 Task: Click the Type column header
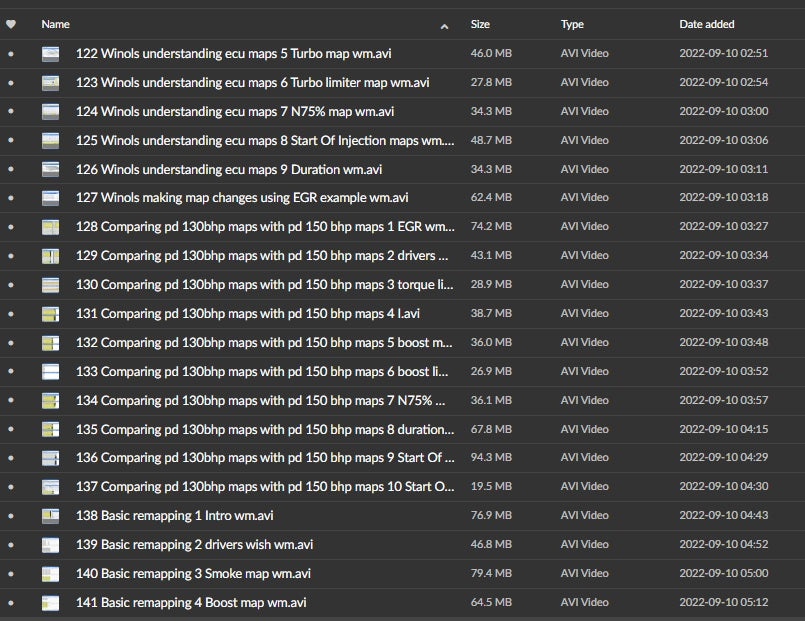pos(572,24)
